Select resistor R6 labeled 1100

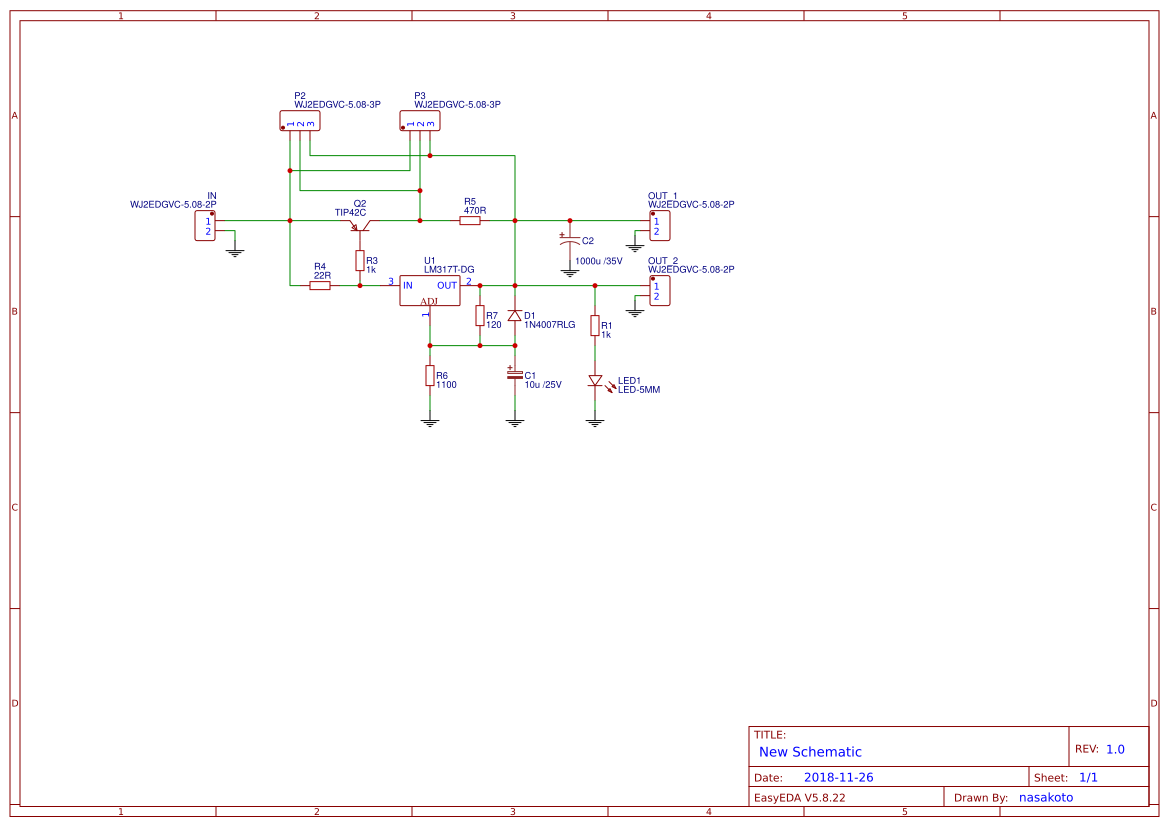point(429,376)
